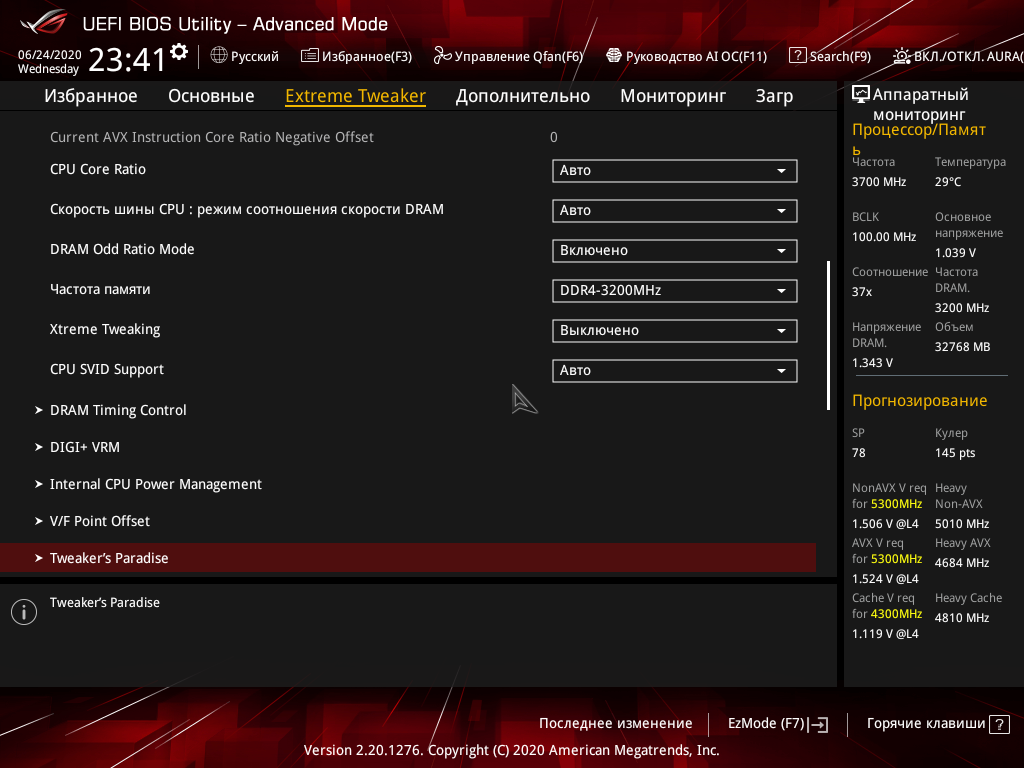Open the partially visible Загр tab

pos(774,96)
